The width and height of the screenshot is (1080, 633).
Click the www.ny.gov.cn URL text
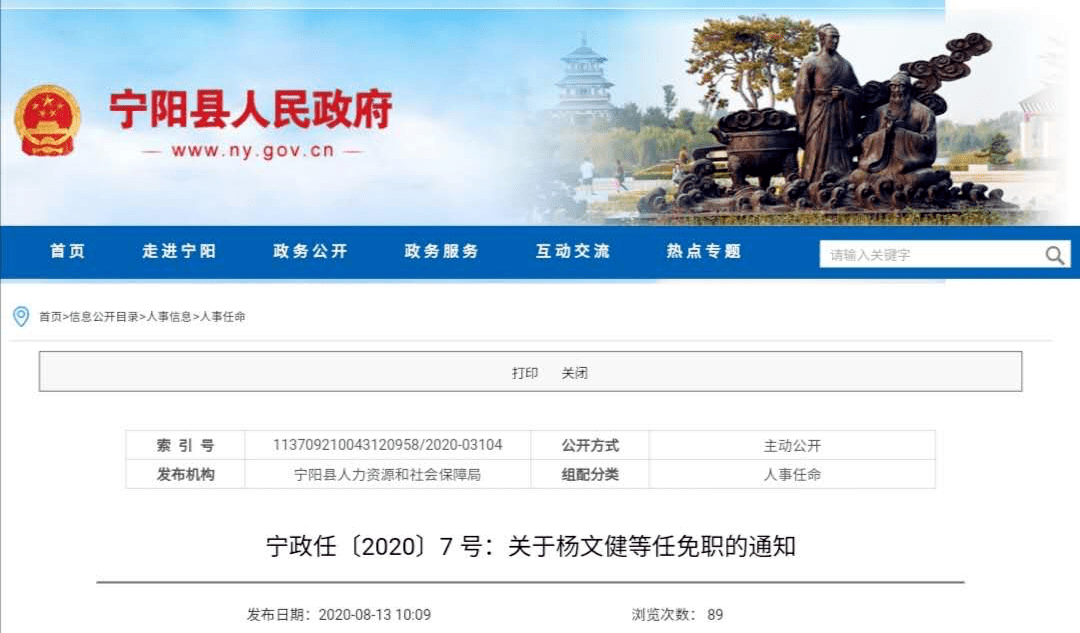click(253, 151)
